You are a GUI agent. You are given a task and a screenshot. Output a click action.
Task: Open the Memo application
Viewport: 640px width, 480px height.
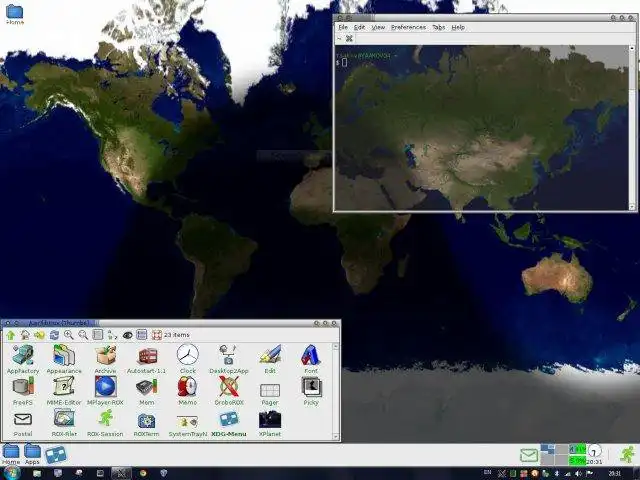coord(188,391)
